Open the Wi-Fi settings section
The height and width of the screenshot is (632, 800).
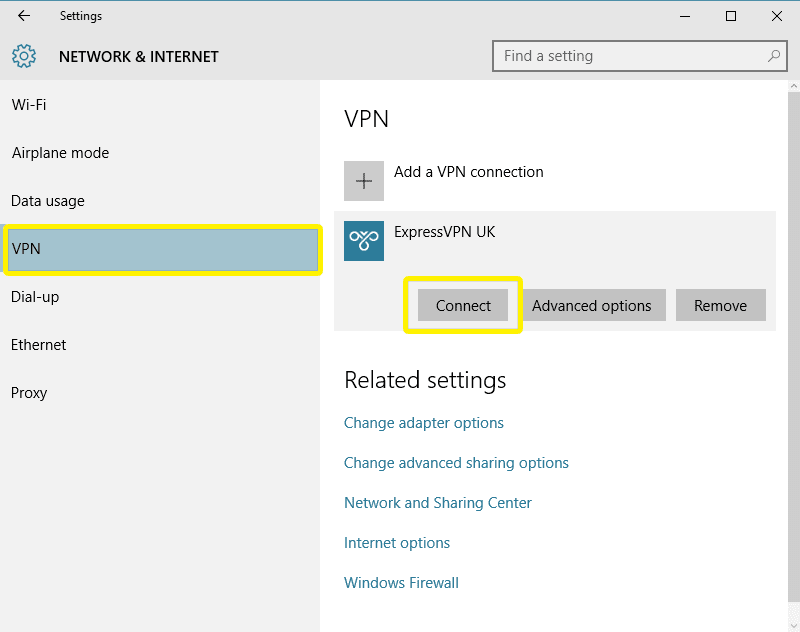[29, 105]
